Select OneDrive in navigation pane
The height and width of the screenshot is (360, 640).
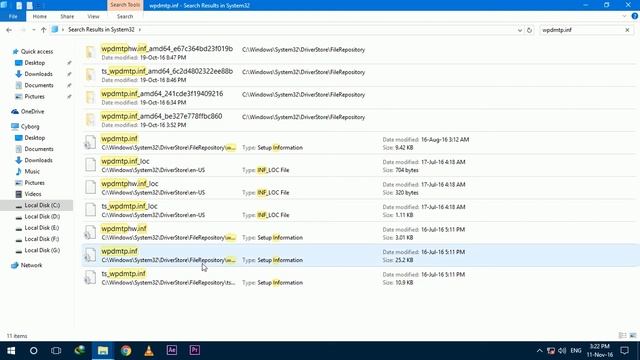(x=28, y=111)
